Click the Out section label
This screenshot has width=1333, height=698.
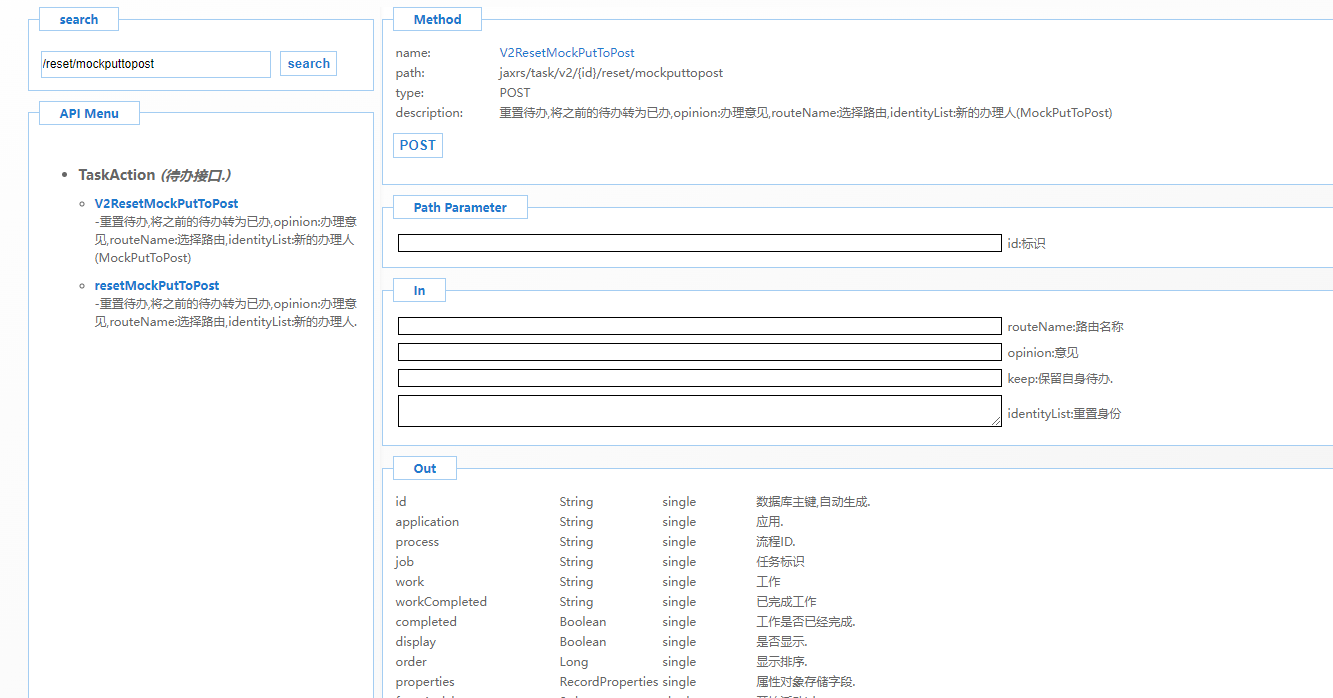425,468
